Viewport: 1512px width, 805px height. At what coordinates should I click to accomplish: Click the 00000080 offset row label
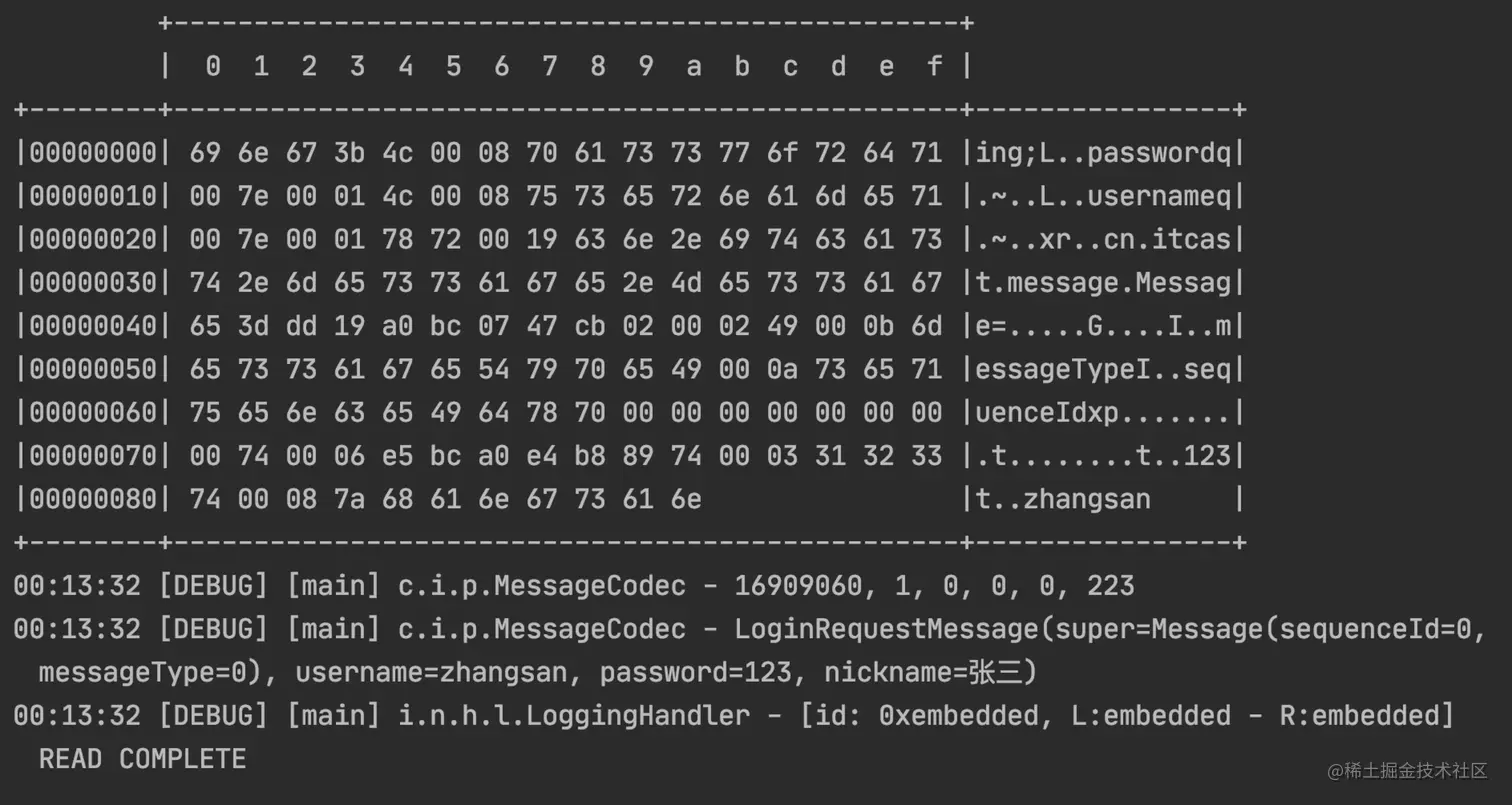[93, 498]
